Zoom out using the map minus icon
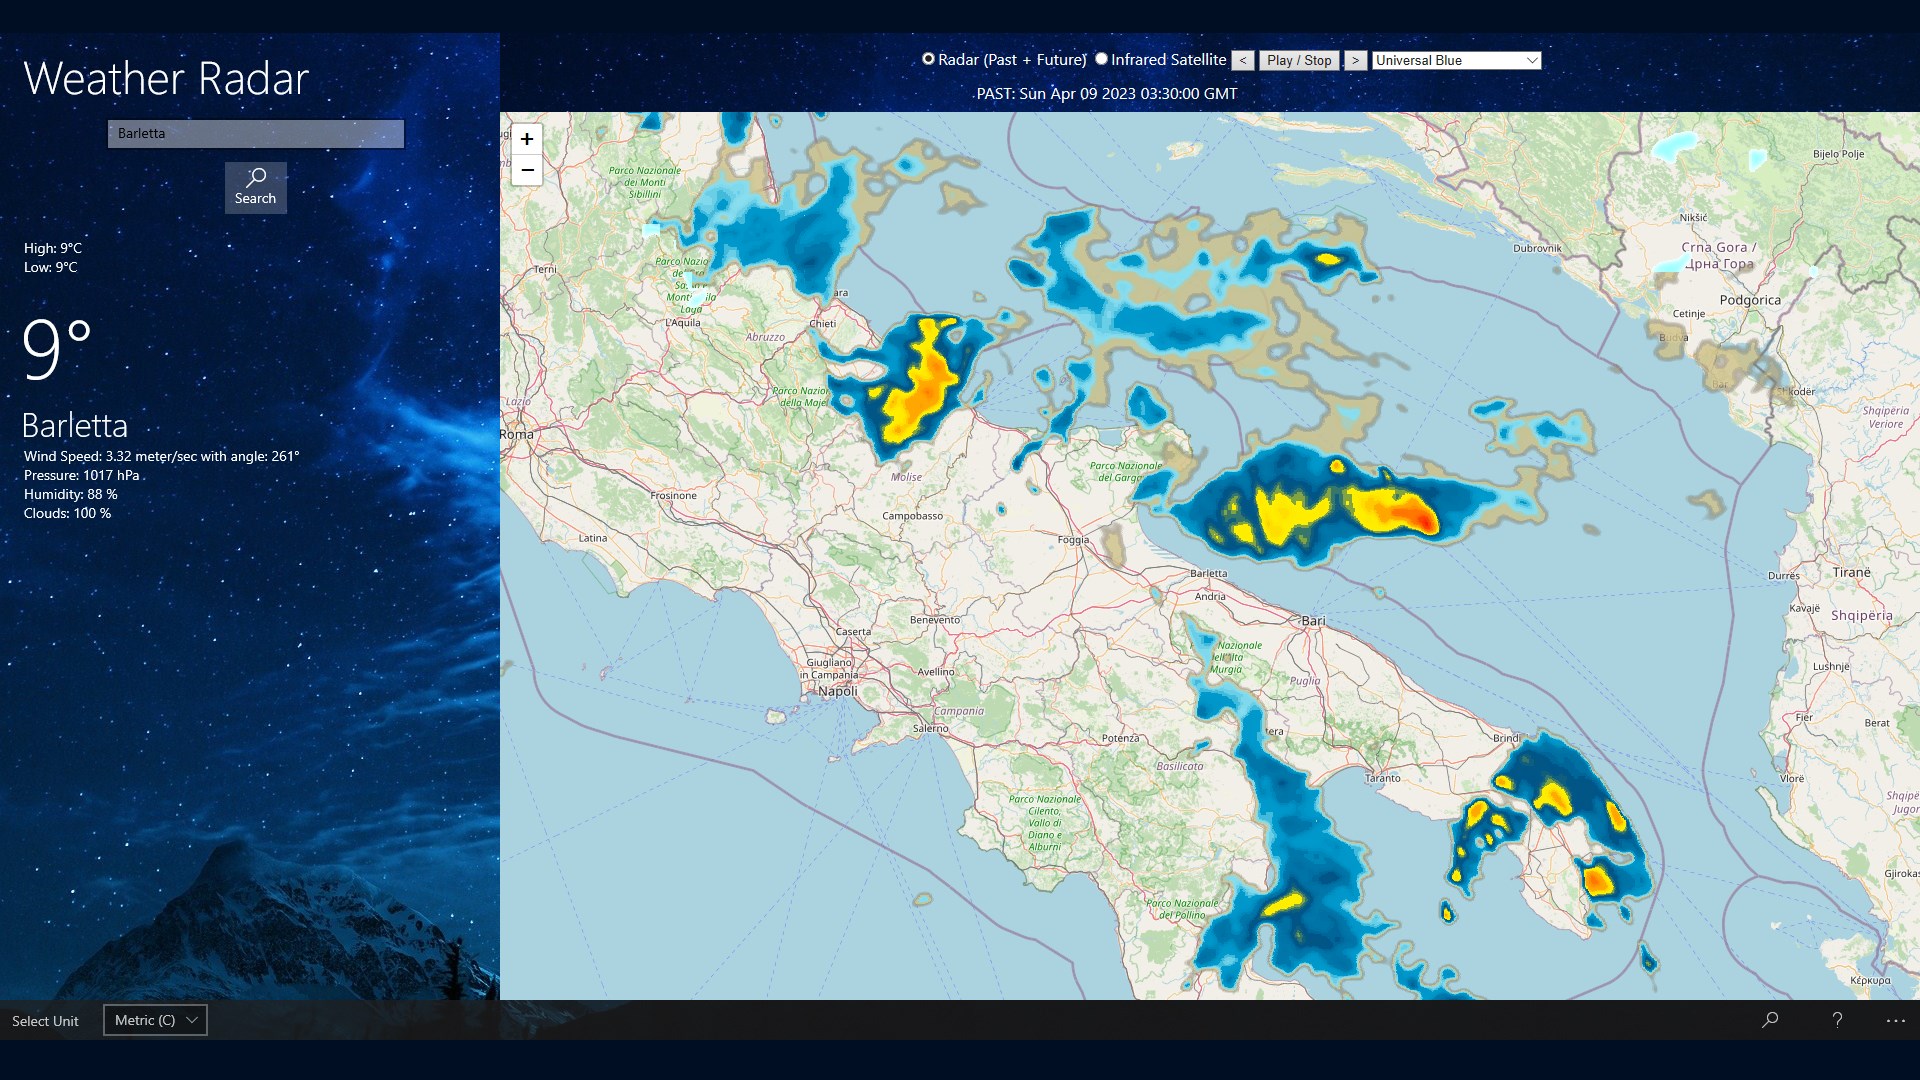 [527, 171]
